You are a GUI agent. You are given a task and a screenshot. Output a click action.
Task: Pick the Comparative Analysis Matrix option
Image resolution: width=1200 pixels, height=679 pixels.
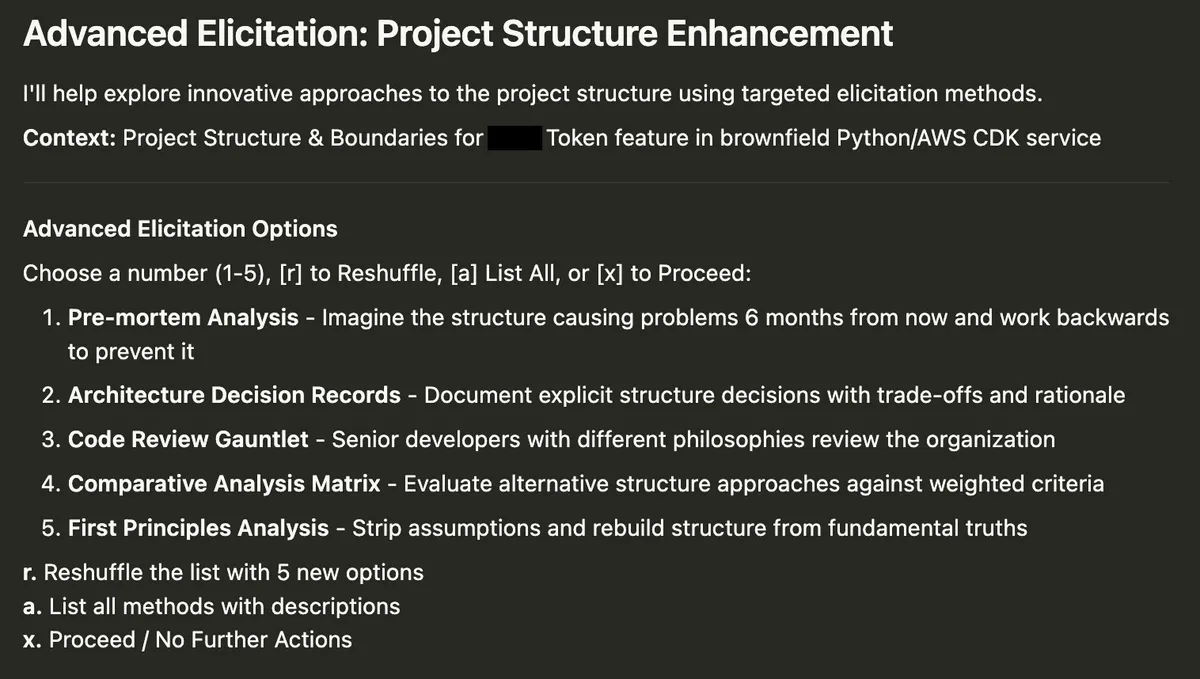pyautogui.click(x=224, y=484)
